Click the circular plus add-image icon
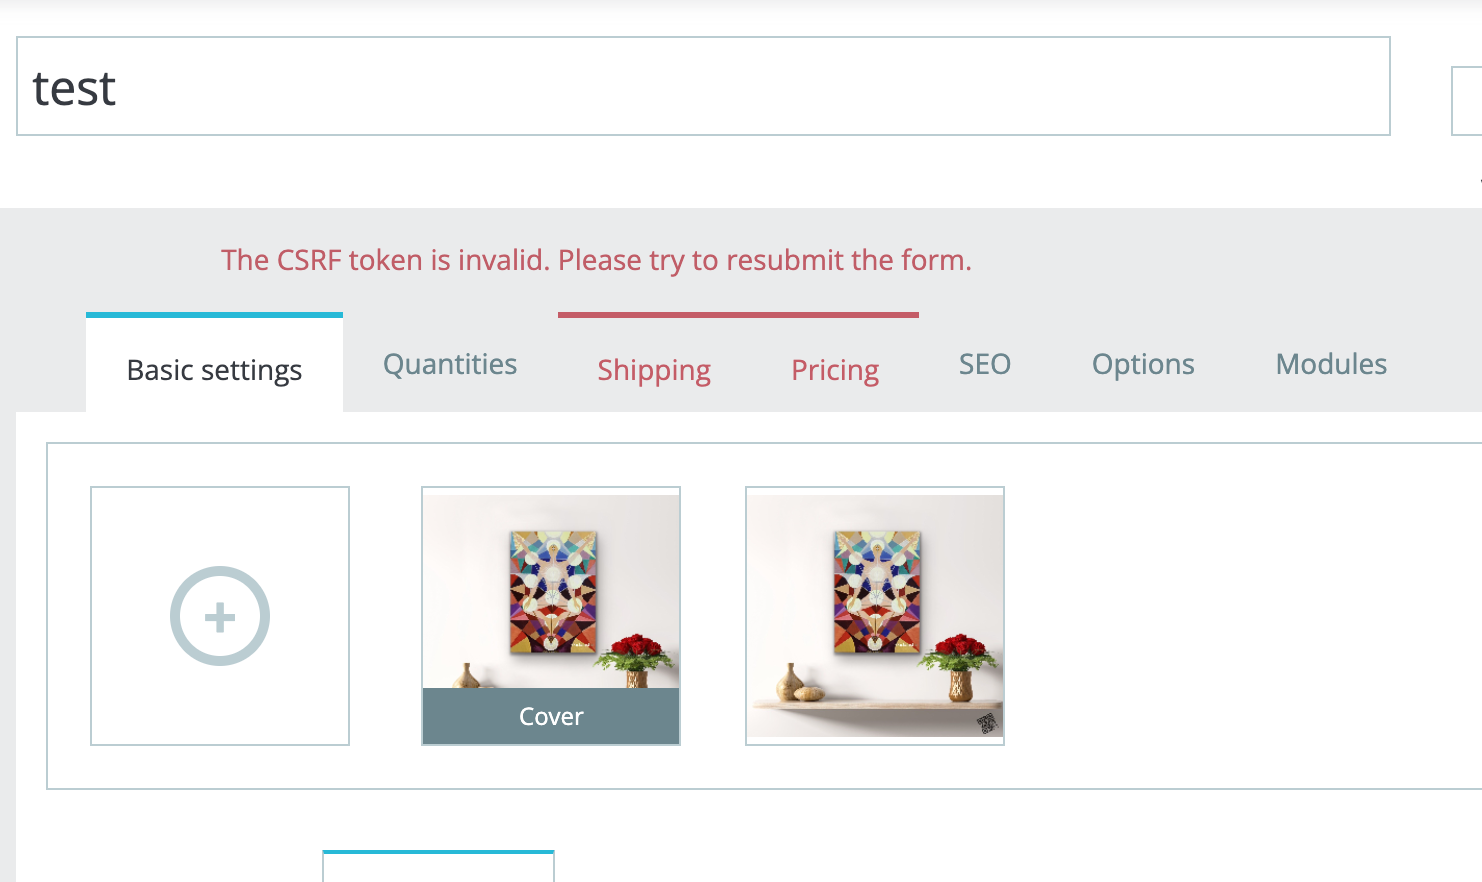The width and height of the screenshot is (1482, 882). click(220, 616)
